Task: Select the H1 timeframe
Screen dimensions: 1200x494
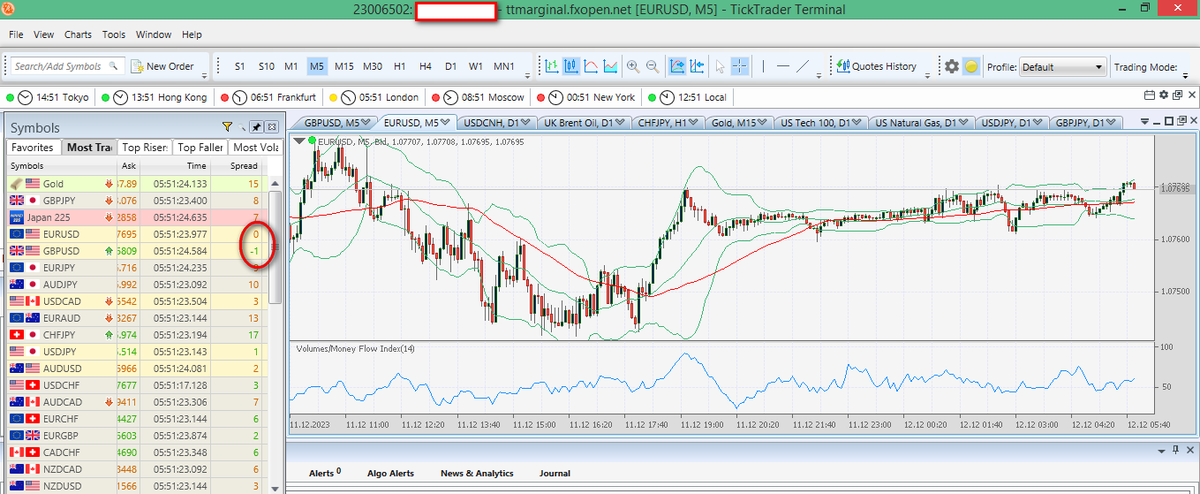Action: click(x=400, y=66)
